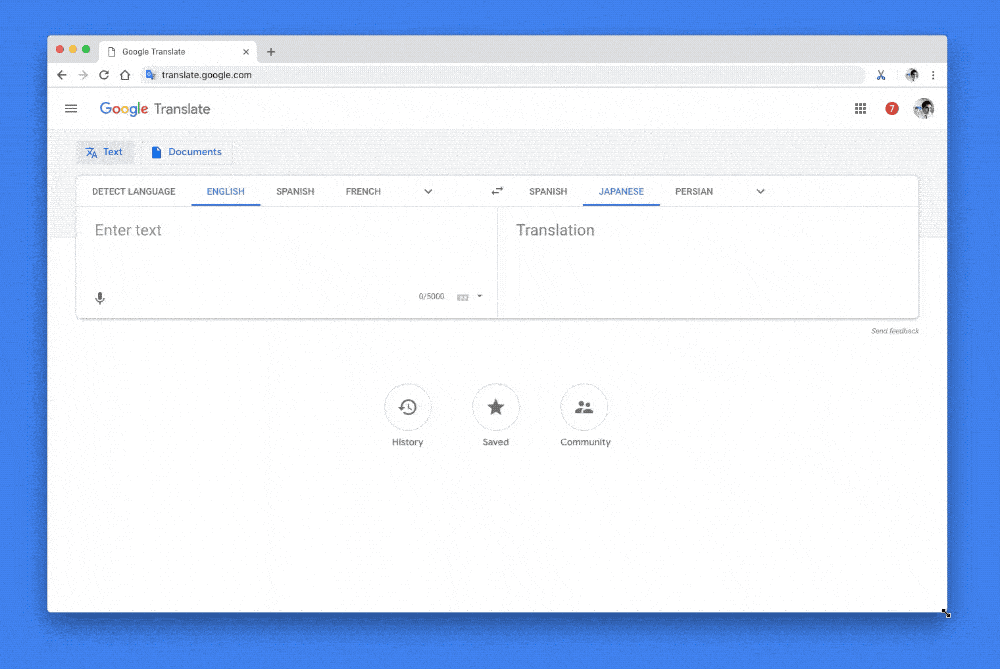The width and height of the screenshot is (1000, 669).
Task: Click the scissors extension icon in toolbar
Action: (881, 75)
